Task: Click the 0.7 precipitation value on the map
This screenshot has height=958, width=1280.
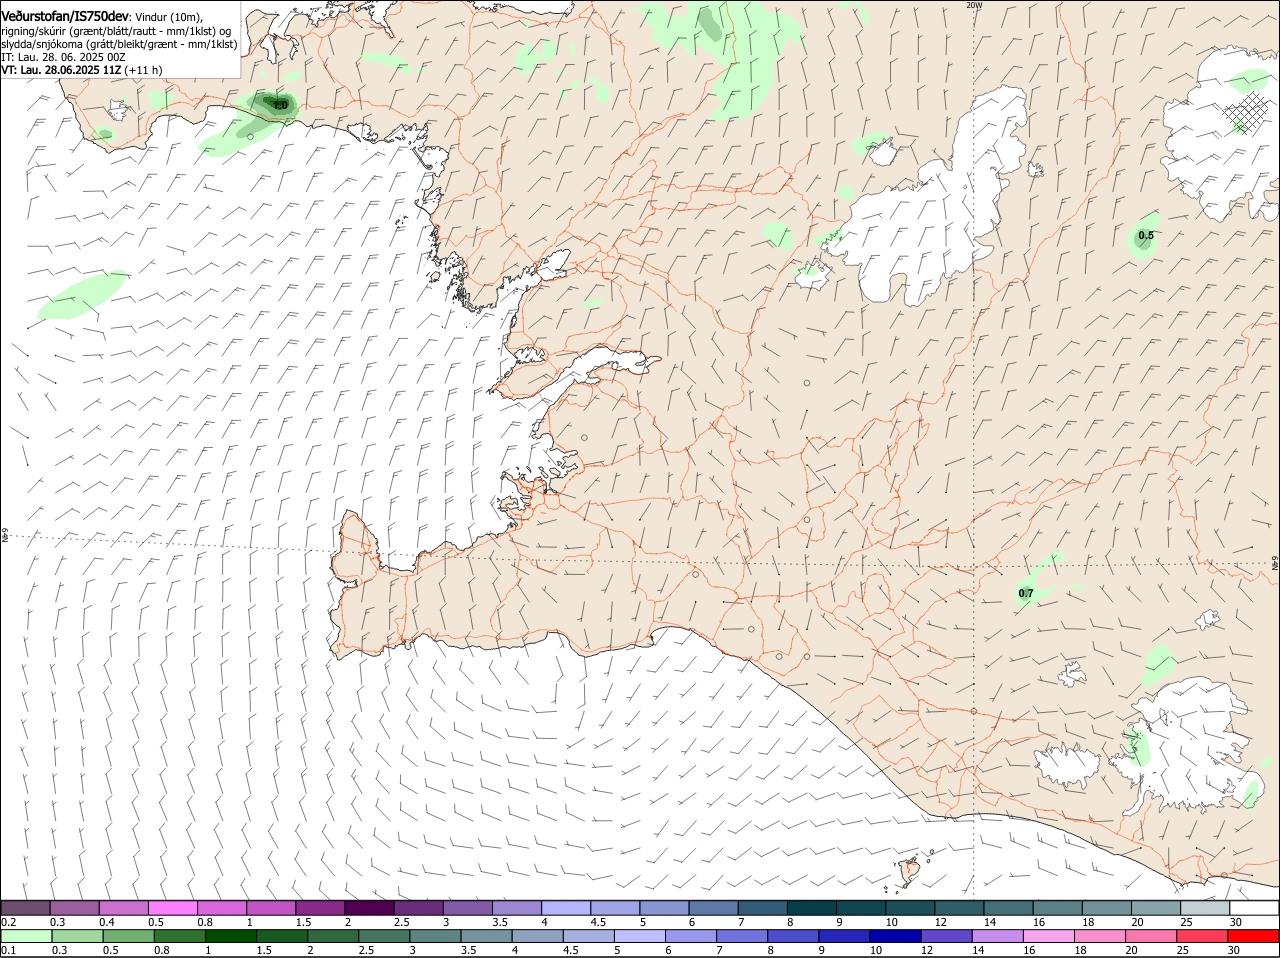Action: 1026,594
